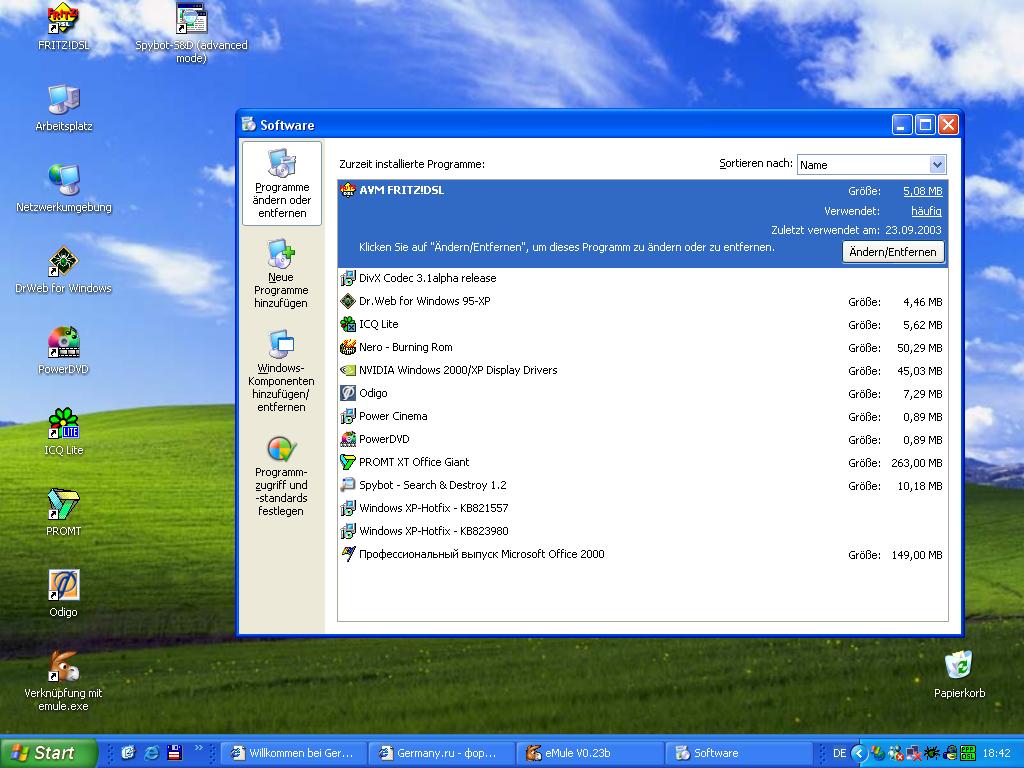Select the Microsoft Office 2000 entry
This screenshot has width=1024, height=768.
coord(643,554)
